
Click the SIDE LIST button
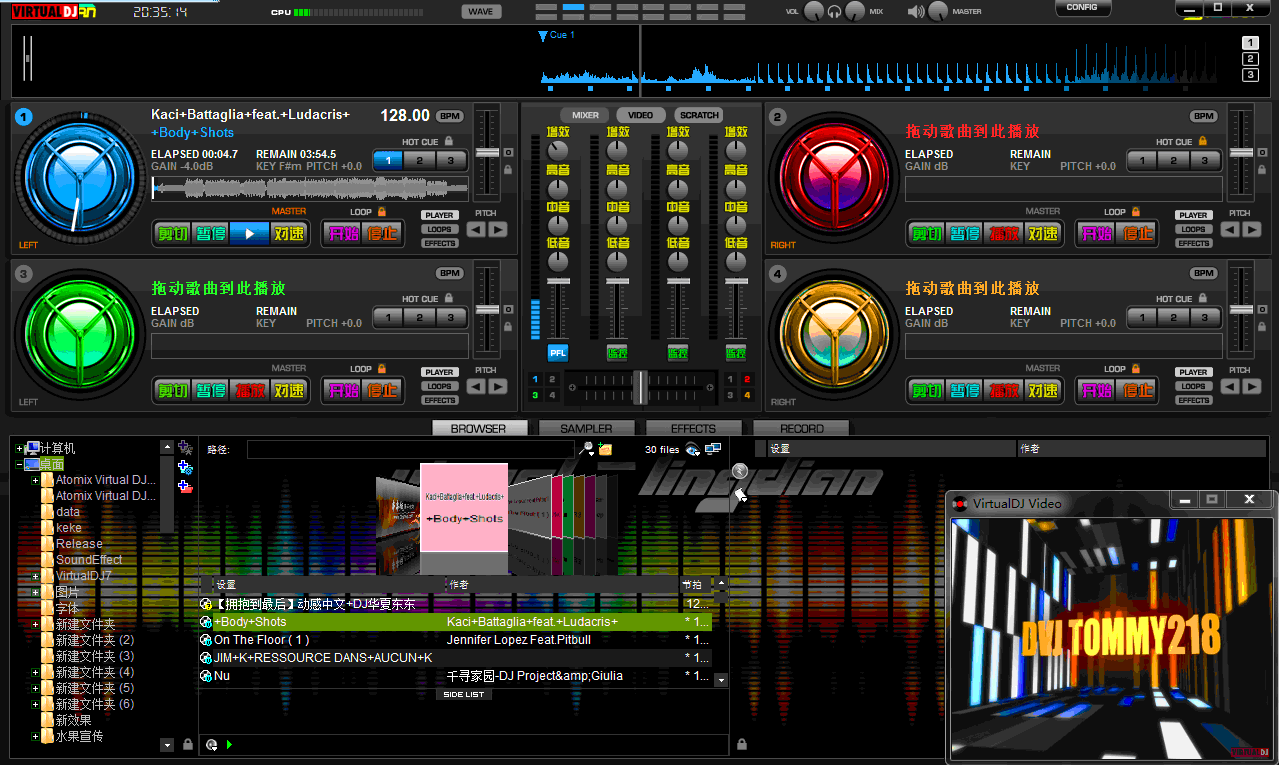[463, 694]
